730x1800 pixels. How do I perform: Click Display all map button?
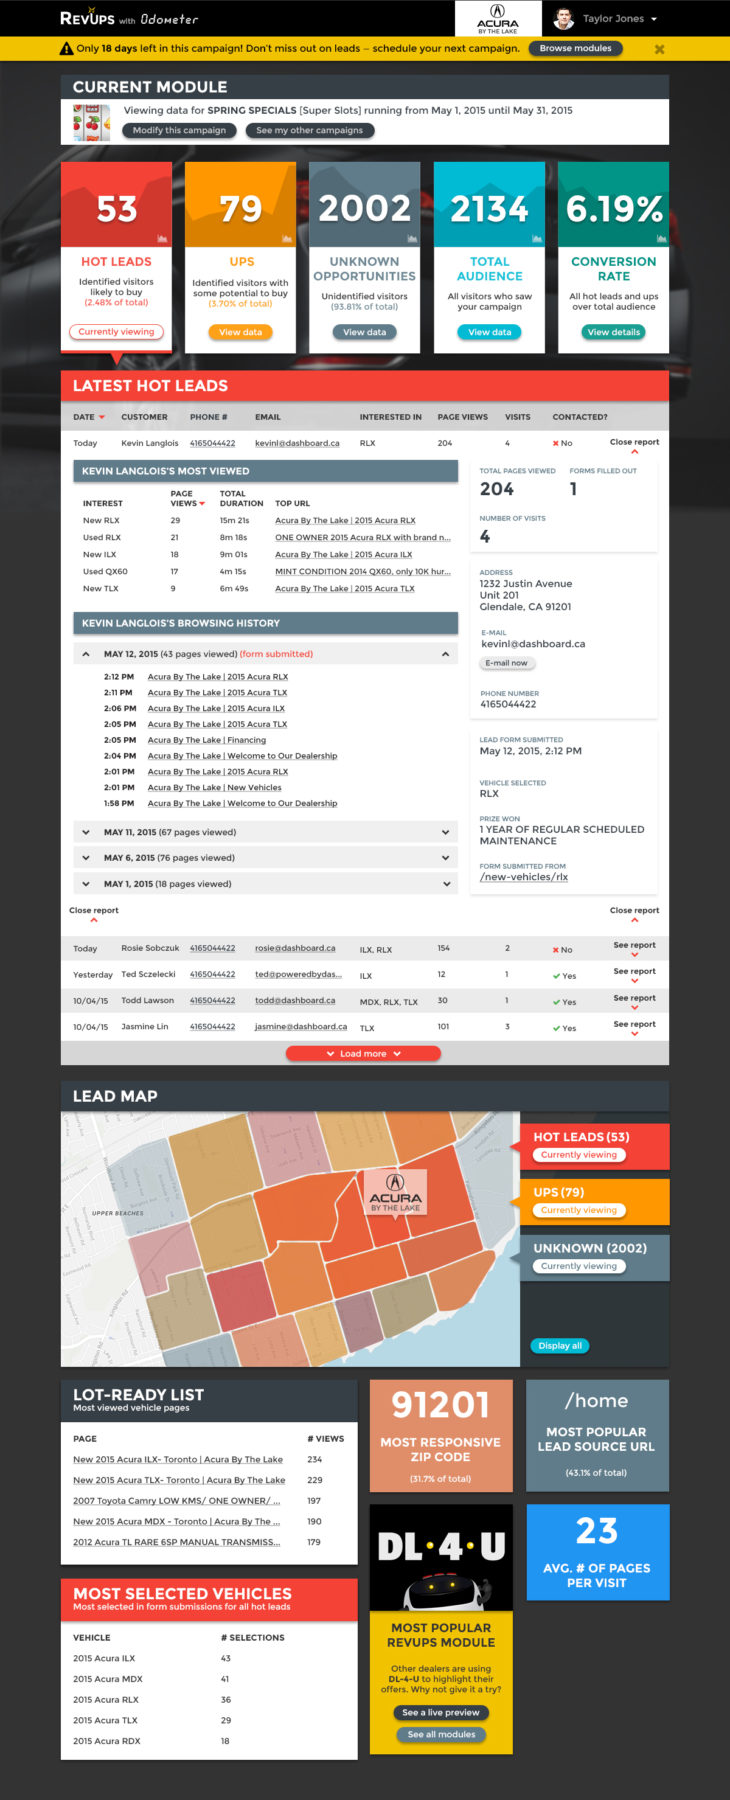pos(560,1346)
